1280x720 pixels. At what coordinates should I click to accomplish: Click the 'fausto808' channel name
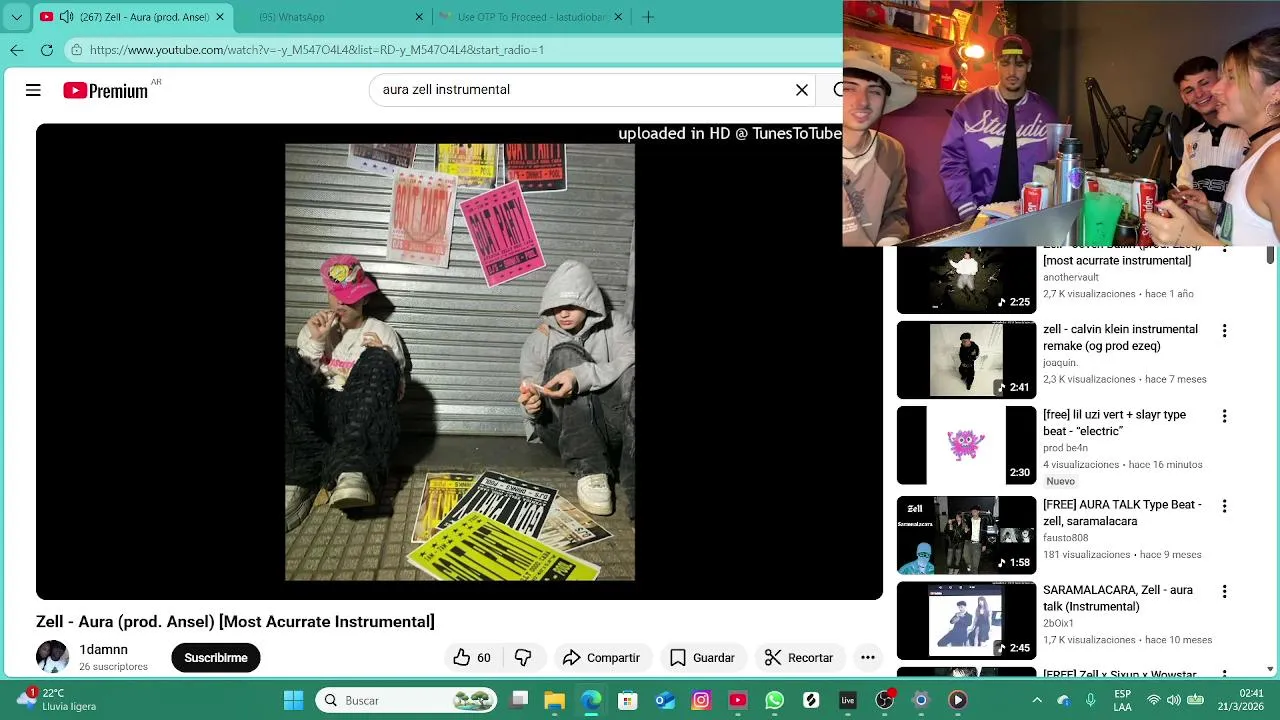coord(1065,538)
